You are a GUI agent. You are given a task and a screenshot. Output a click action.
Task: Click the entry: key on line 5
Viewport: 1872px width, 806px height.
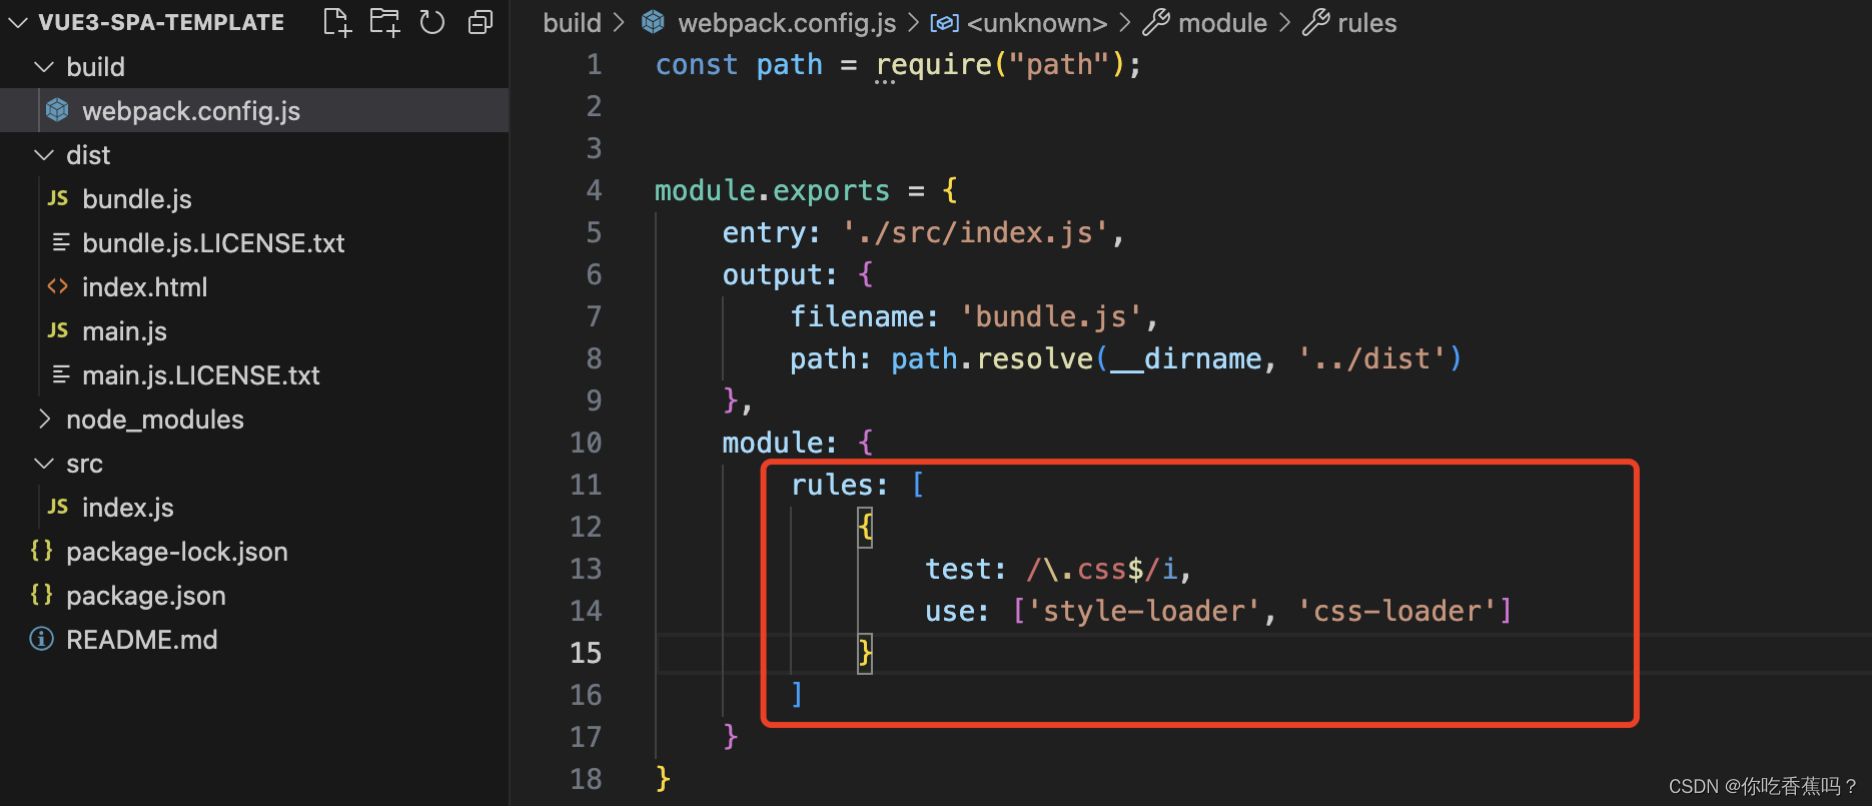pos(771,232)
